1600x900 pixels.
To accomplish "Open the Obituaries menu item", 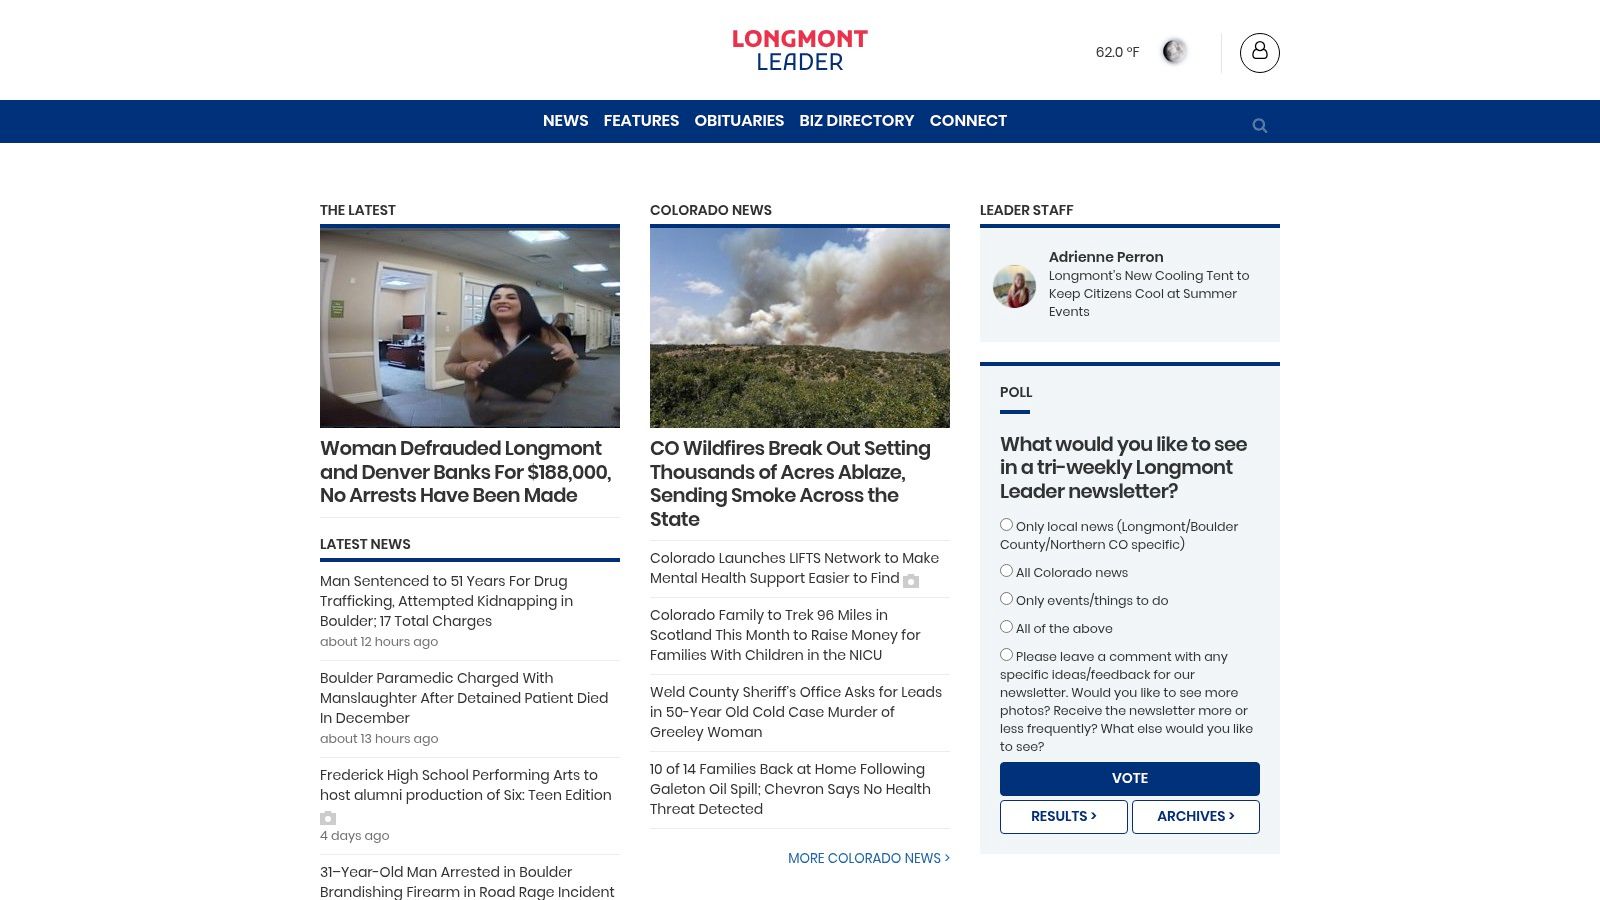I will [x=739, y=121].
